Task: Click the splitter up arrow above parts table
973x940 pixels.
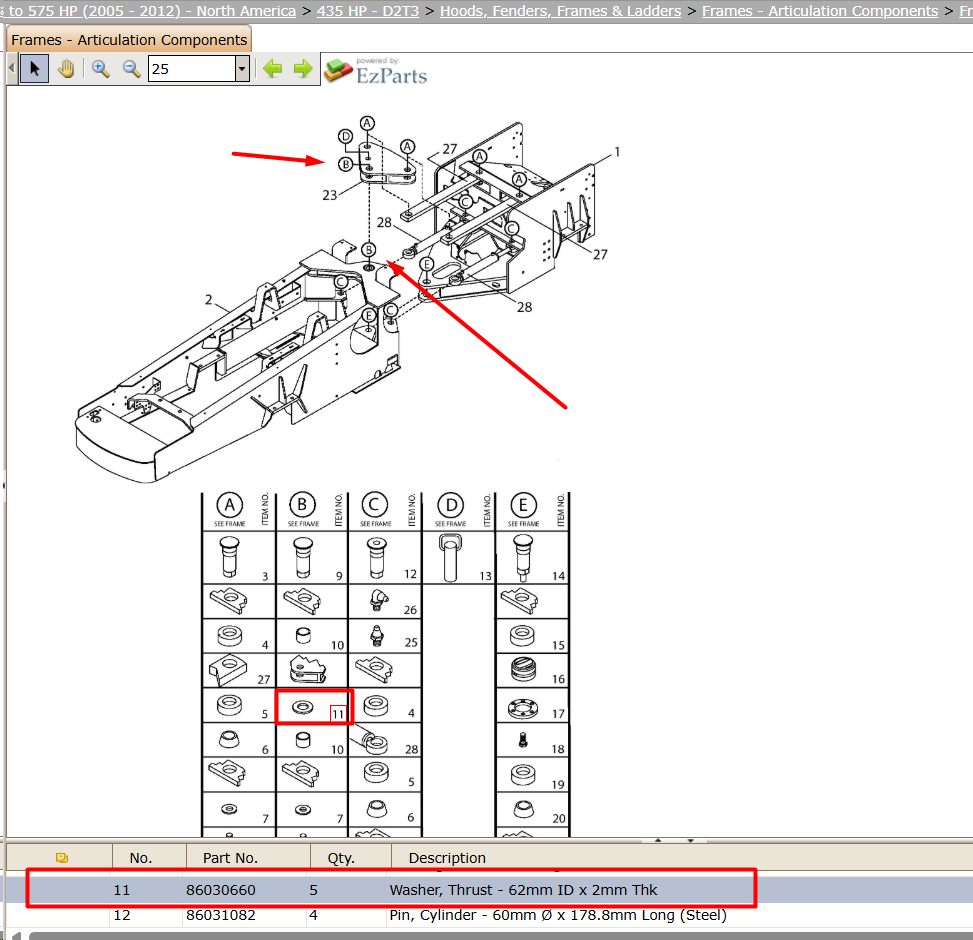Action: [x=658, y=840]
